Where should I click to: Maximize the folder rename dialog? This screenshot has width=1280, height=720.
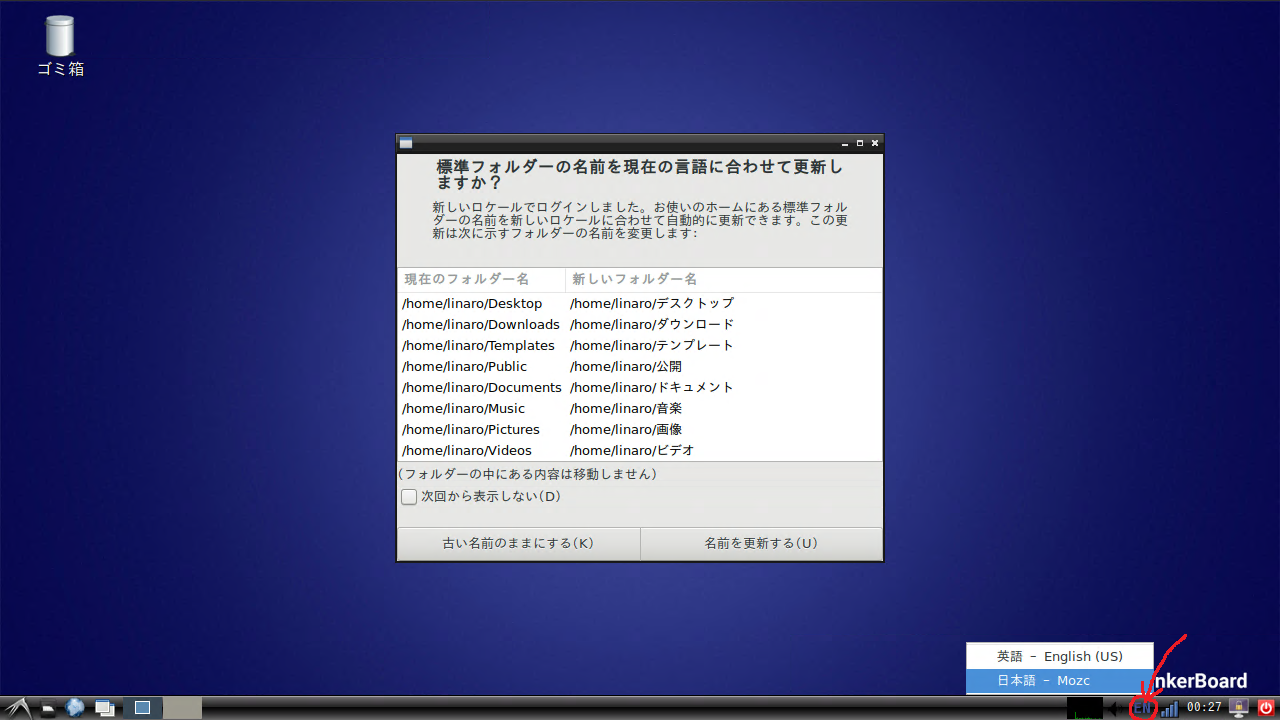click(x=860, y=144)
